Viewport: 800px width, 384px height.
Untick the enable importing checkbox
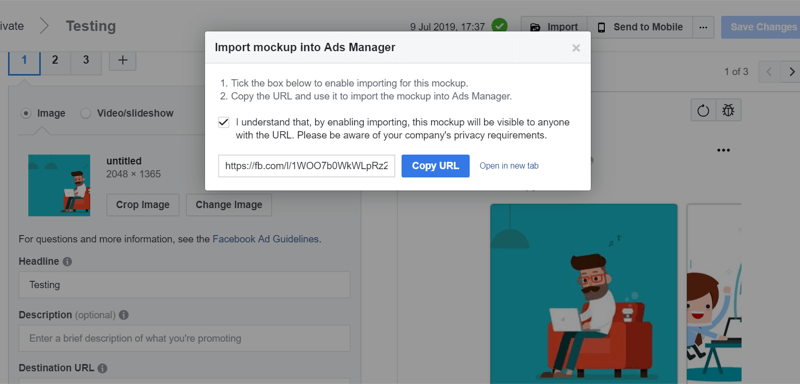pos(223,123)
